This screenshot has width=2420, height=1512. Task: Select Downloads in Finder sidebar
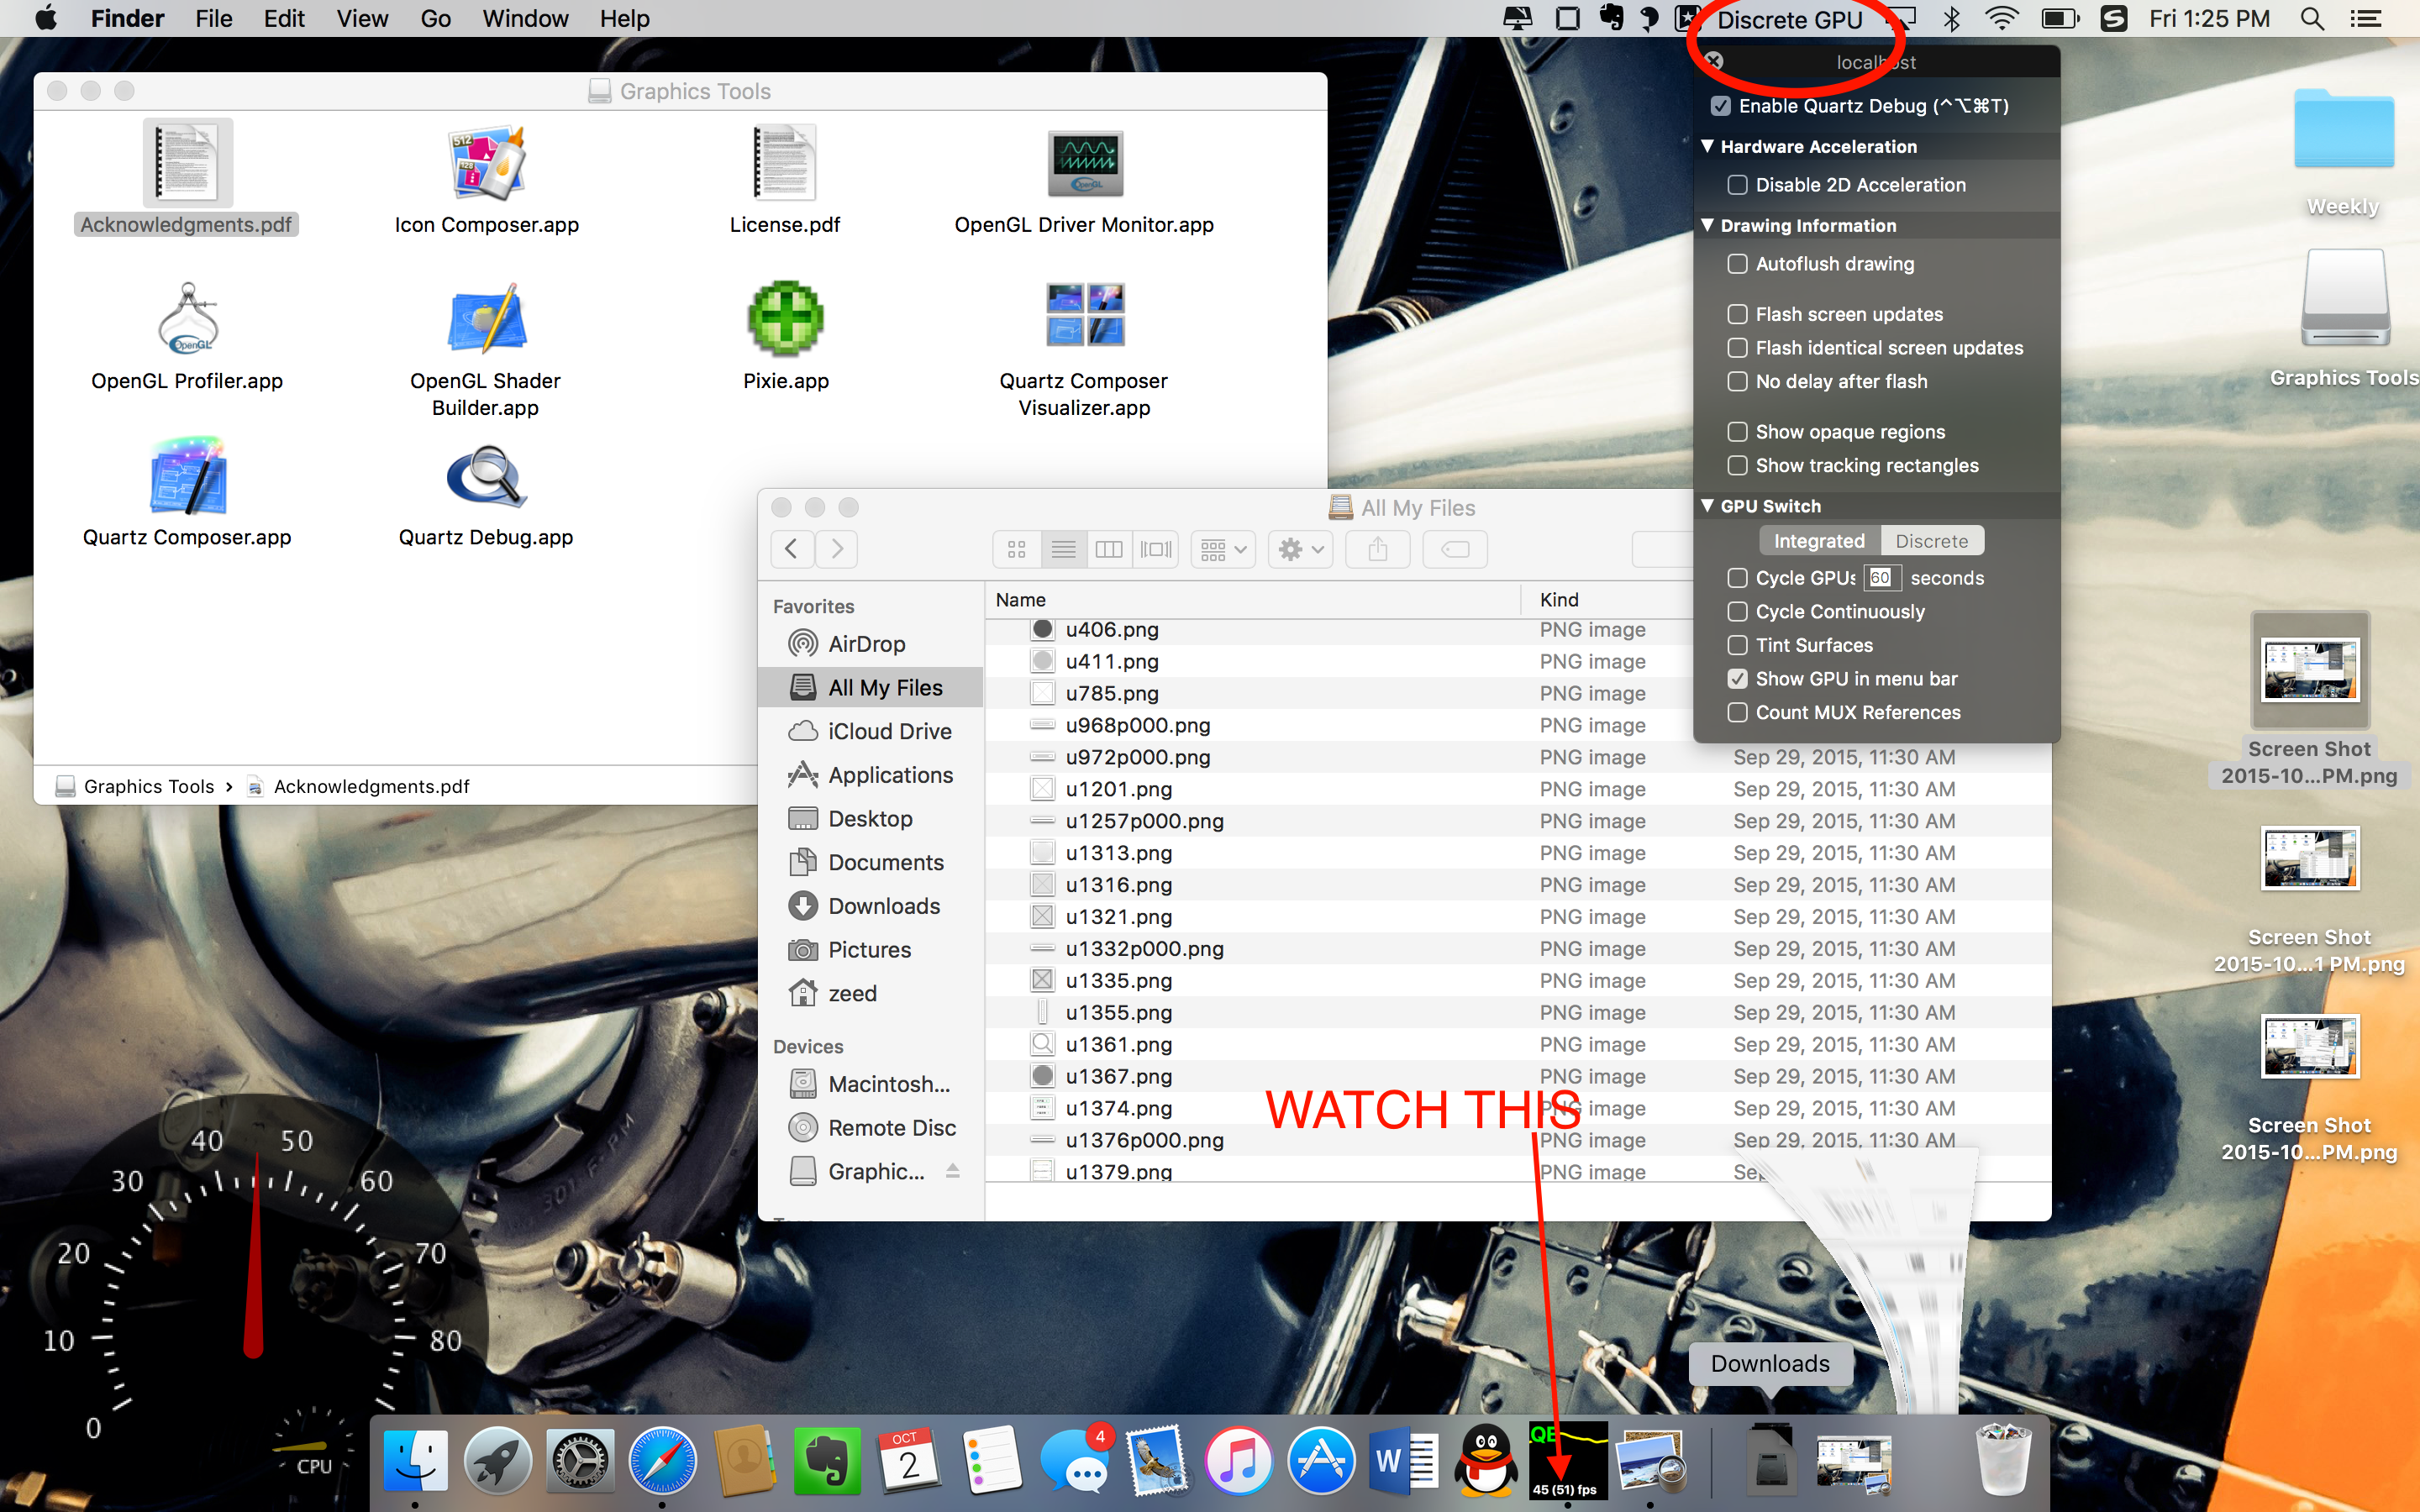click(884, 906)
